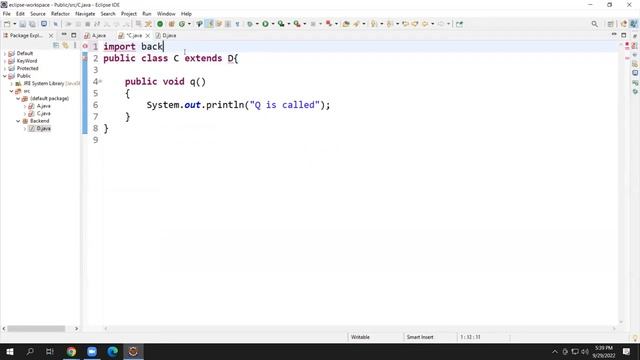Open the New file dropdown arrow
Image resolution: width=640 pixels, height=360 pixels.
(x=14, y=24)
